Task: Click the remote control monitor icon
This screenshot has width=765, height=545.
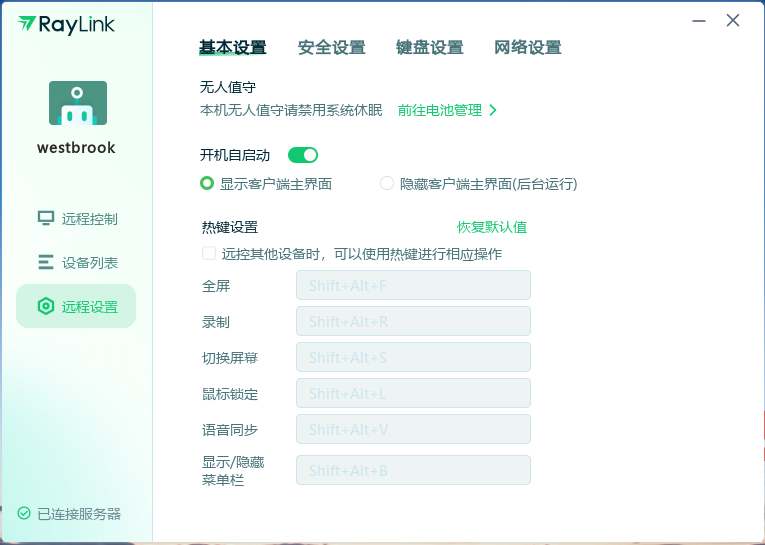Action: pyautogui.click(x=46, y=219)
